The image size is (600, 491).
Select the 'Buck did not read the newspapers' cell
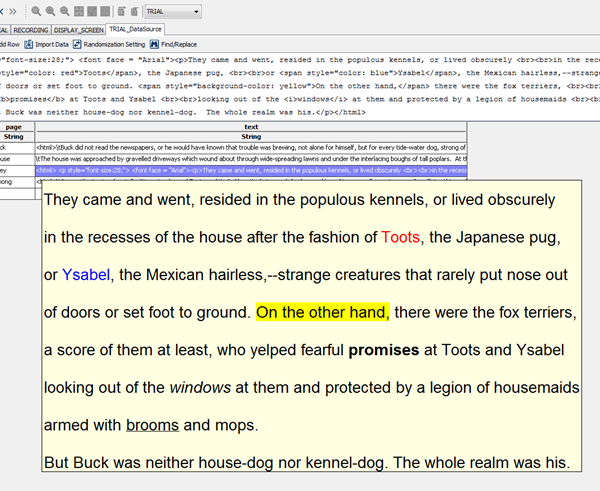pos(251,148)
